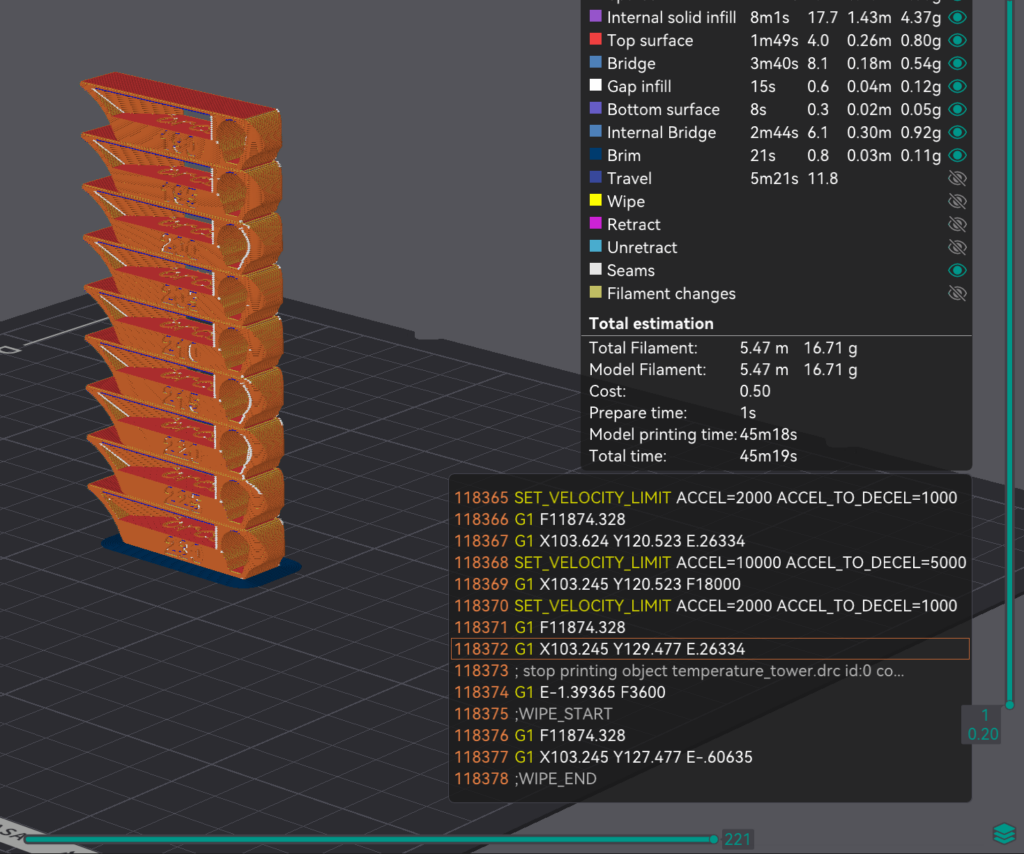Click the Top surface red swatch

pyautogui.click(x=596, y=39)
